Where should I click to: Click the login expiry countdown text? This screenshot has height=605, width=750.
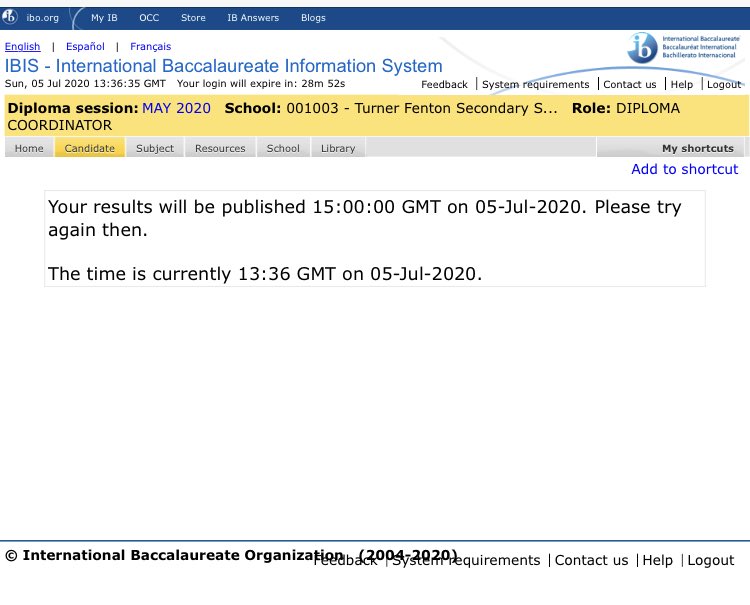coord(261,84)
